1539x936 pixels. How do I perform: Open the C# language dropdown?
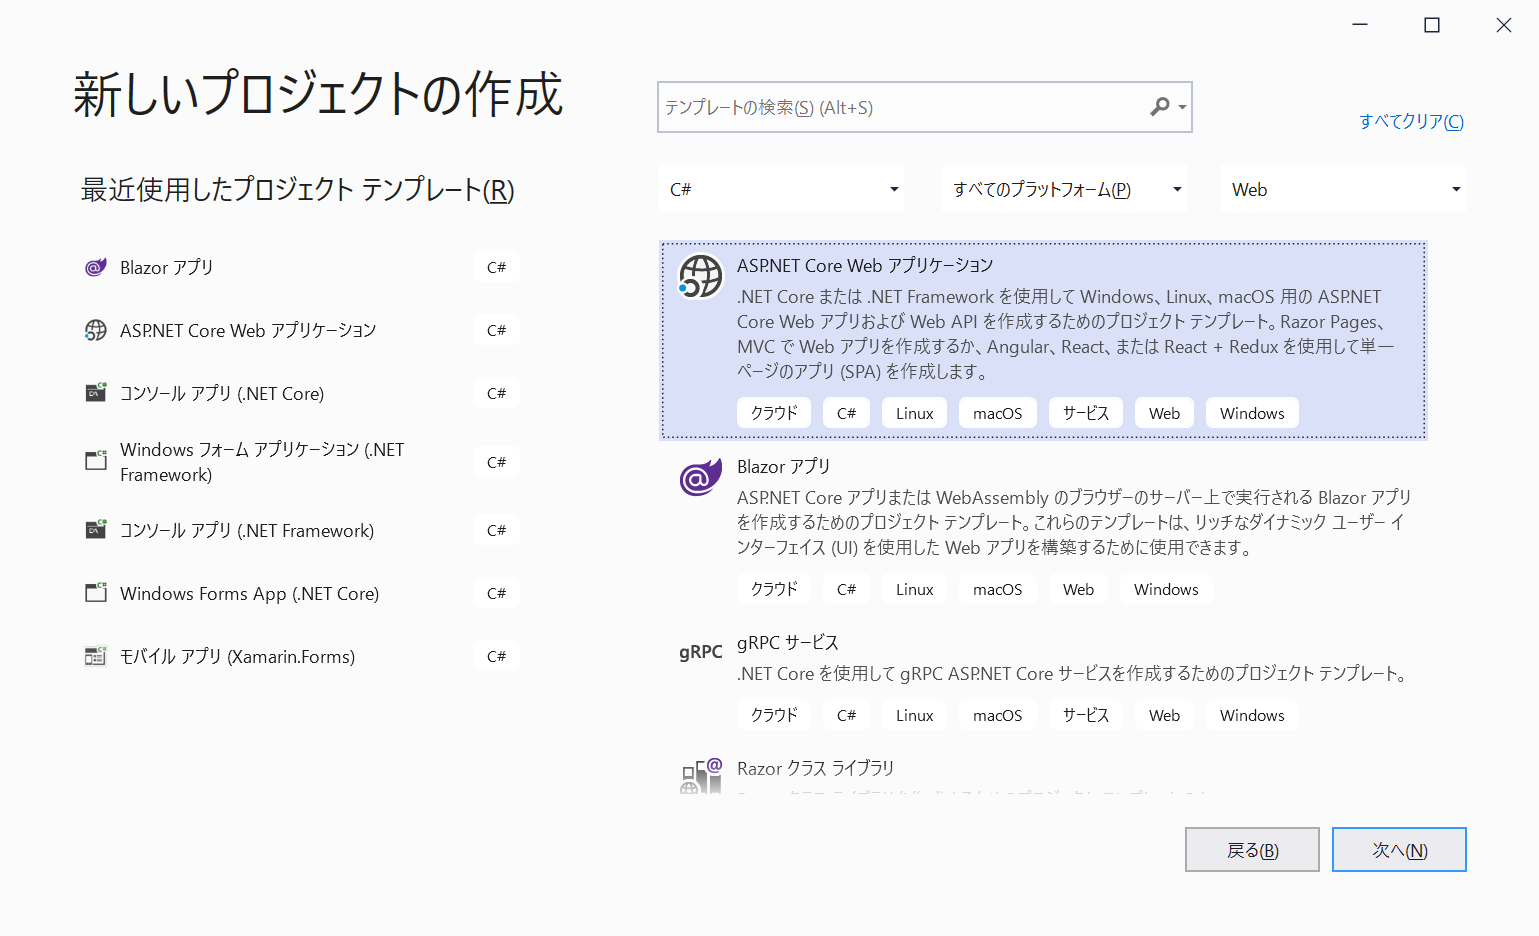click(x=781, y=188)
